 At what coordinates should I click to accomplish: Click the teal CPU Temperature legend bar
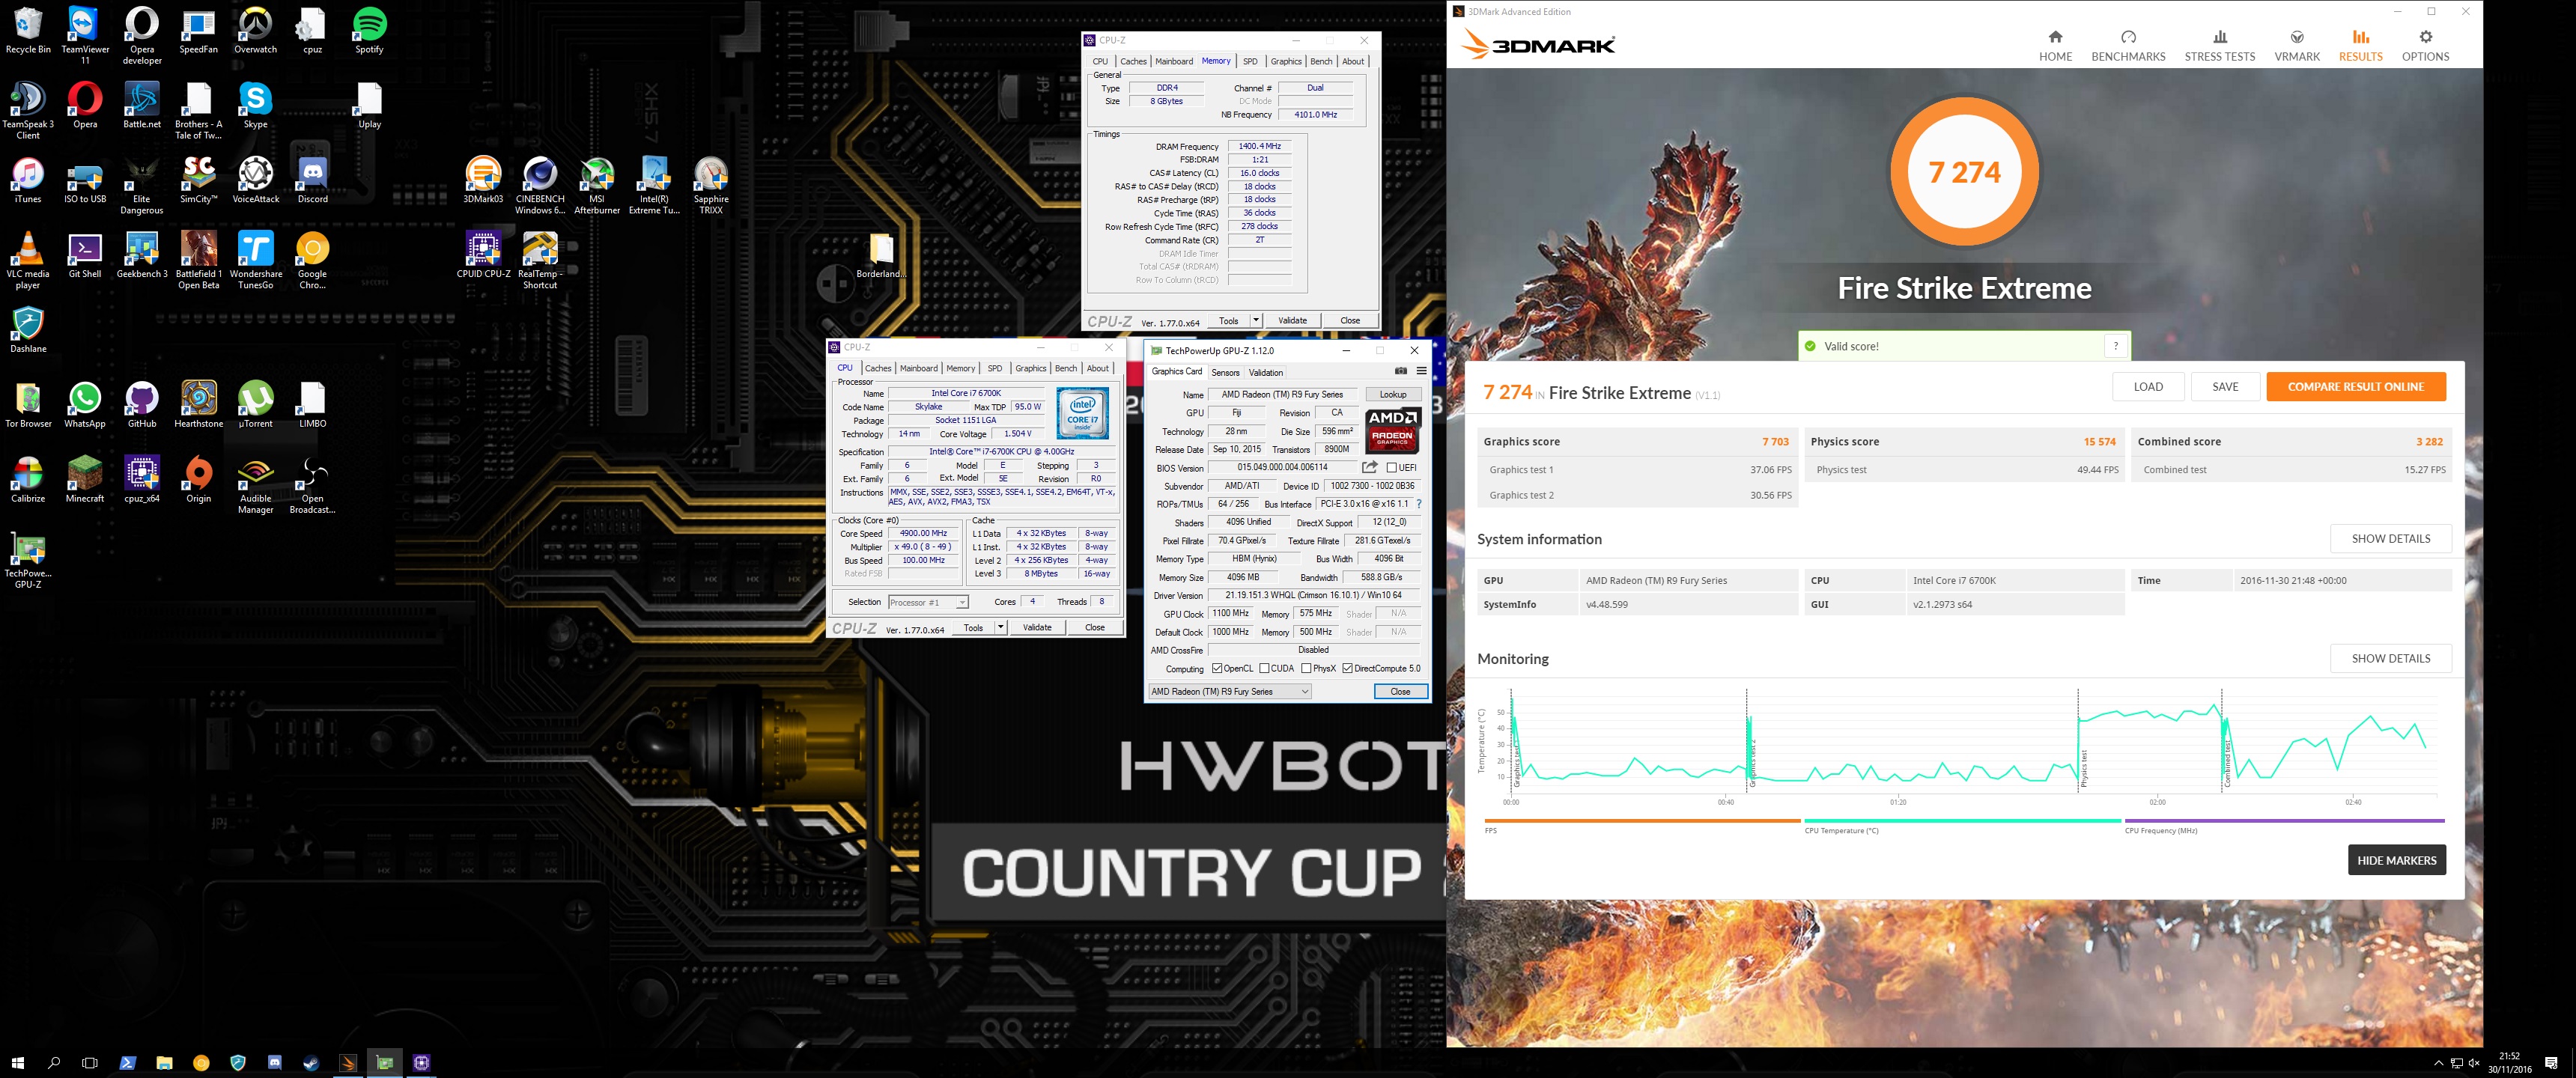(x=1962, y=821)
